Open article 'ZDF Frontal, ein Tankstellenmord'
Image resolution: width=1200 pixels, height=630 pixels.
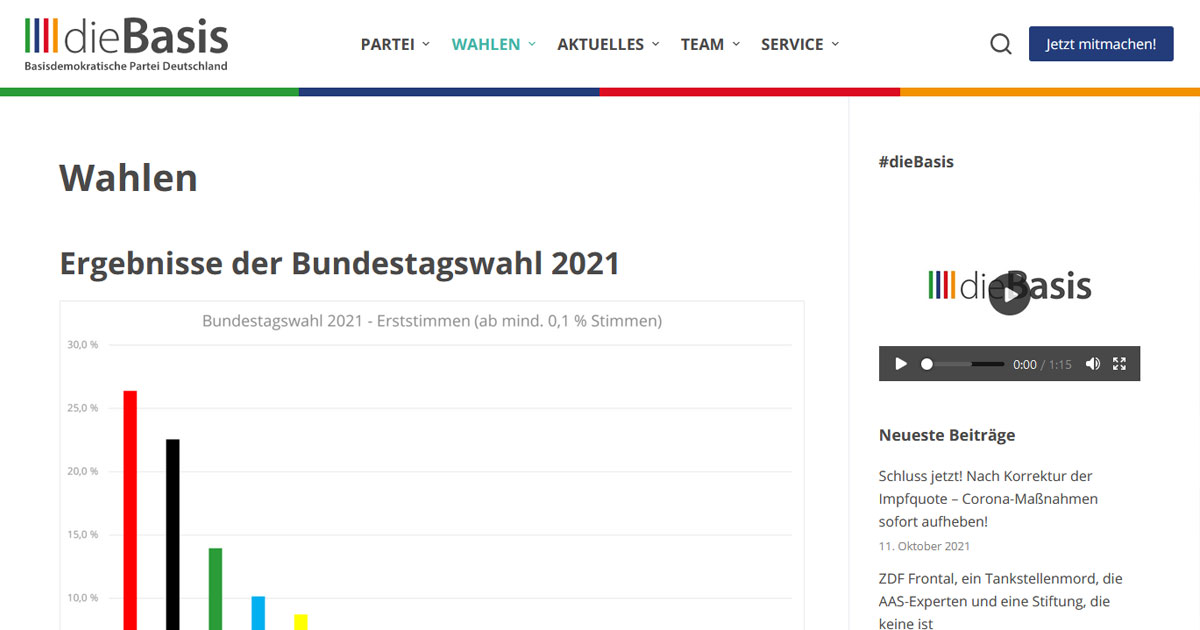tap(1000, 600)
